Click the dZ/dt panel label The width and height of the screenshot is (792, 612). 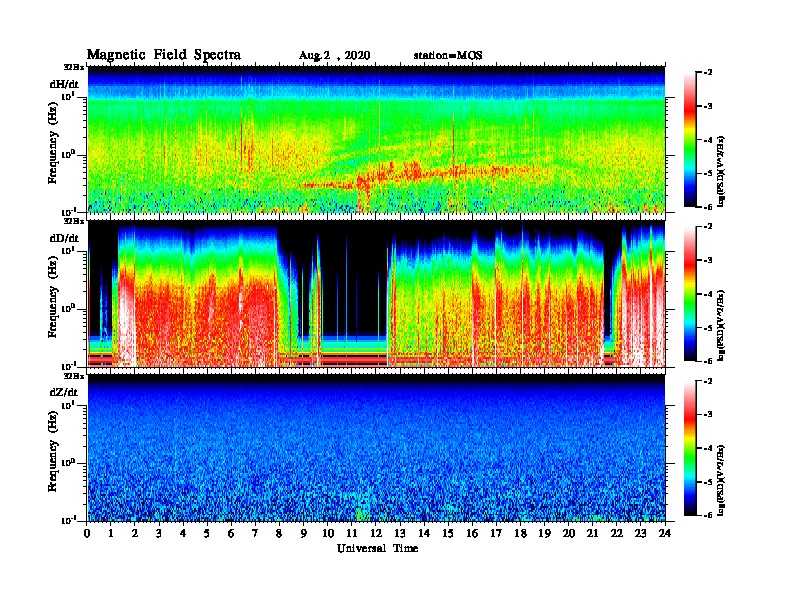[64, 392]
